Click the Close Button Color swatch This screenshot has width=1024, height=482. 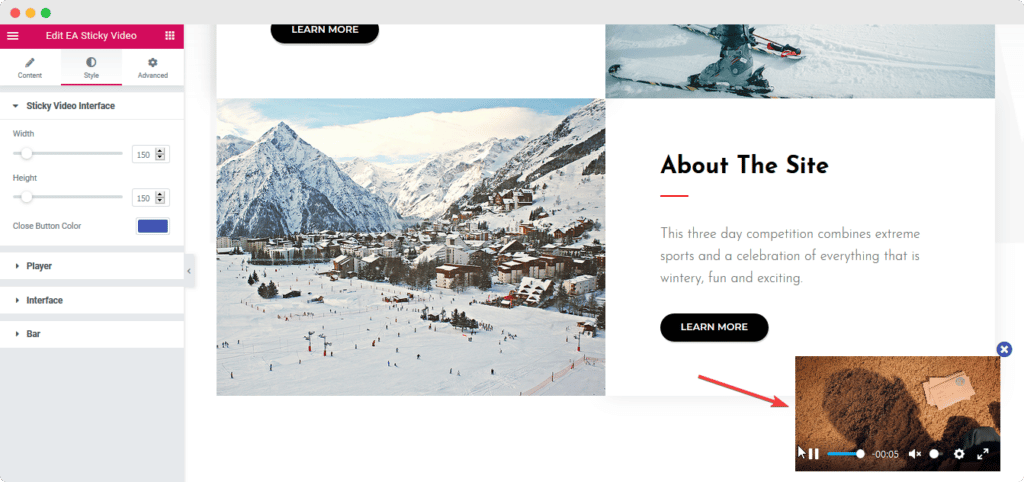point(153,226)
